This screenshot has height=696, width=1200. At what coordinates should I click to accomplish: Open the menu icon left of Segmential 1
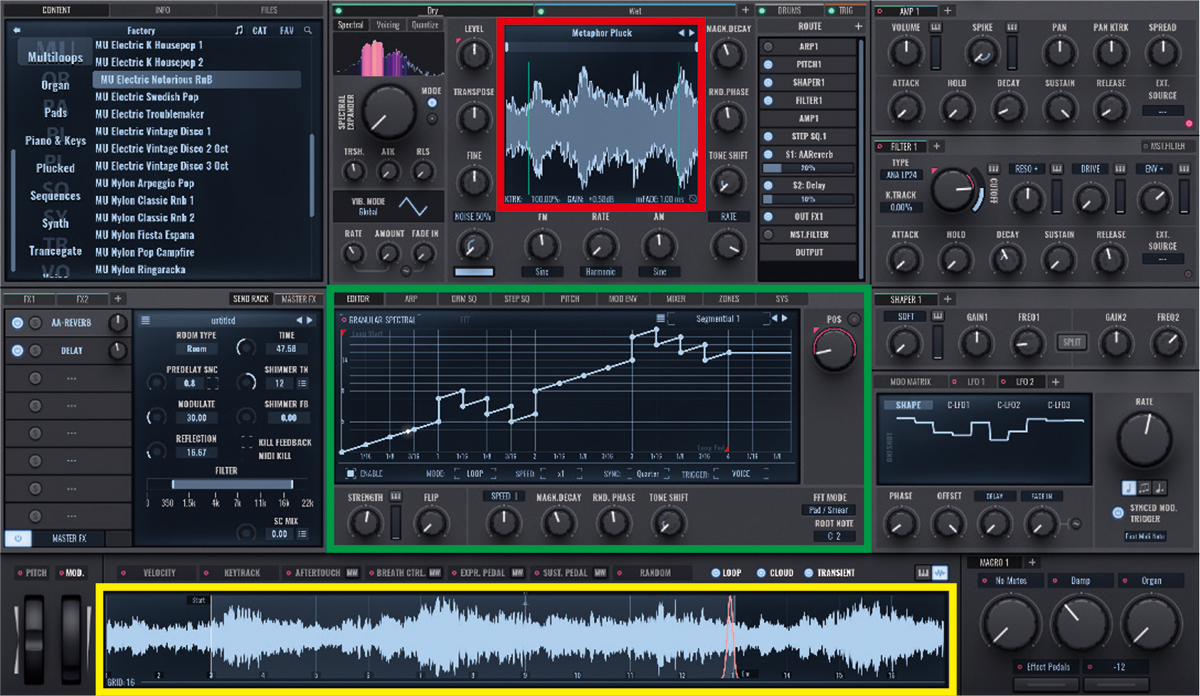(x=661, y=319)
